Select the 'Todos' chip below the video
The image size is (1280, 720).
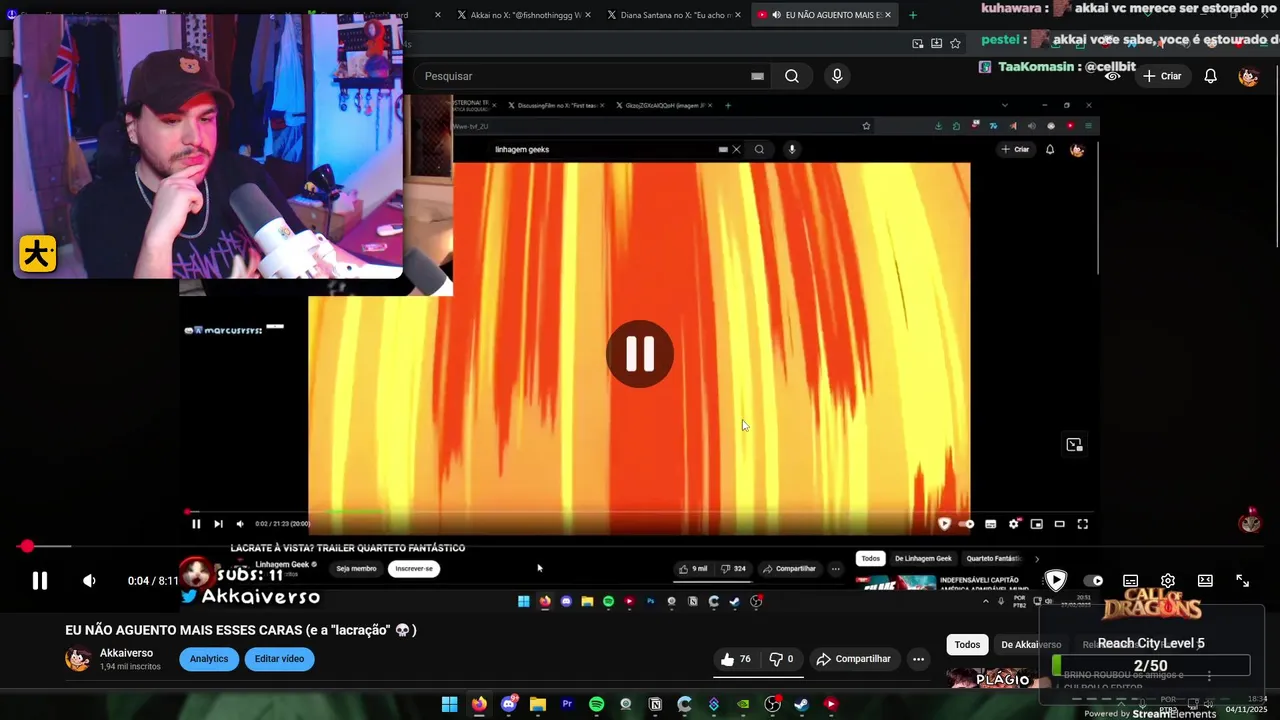pos(967,645)
